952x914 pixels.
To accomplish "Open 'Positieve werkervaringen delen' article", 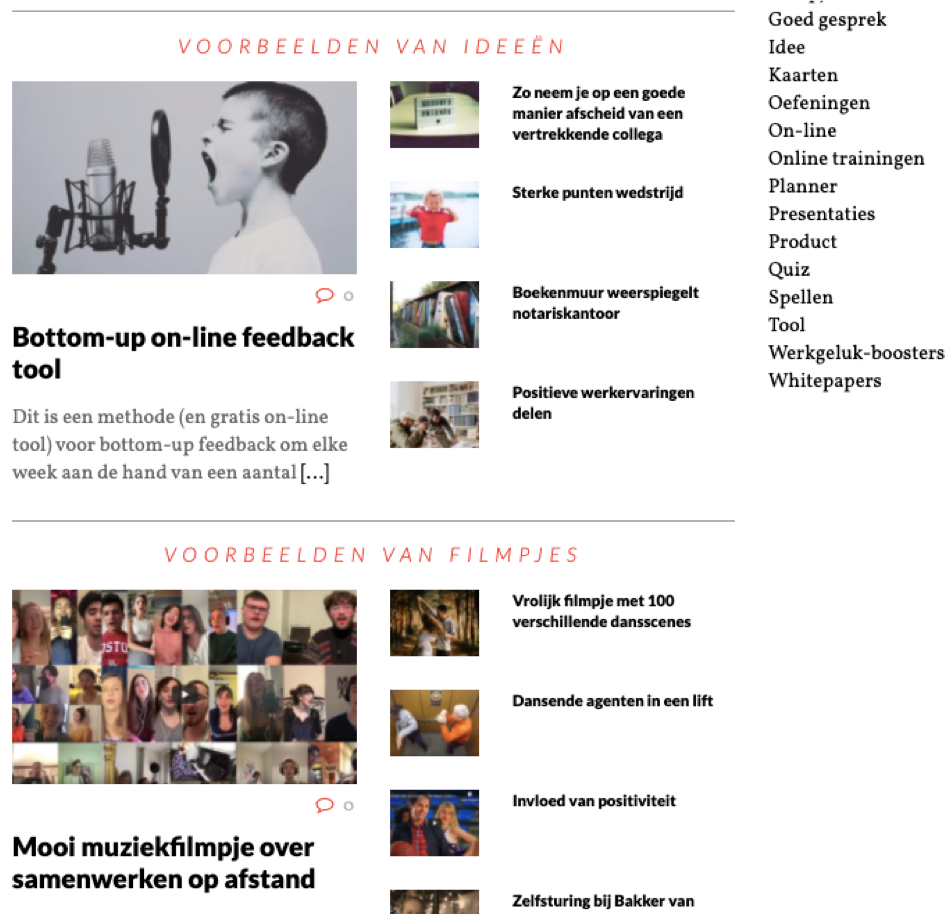I will coord(603,403).
